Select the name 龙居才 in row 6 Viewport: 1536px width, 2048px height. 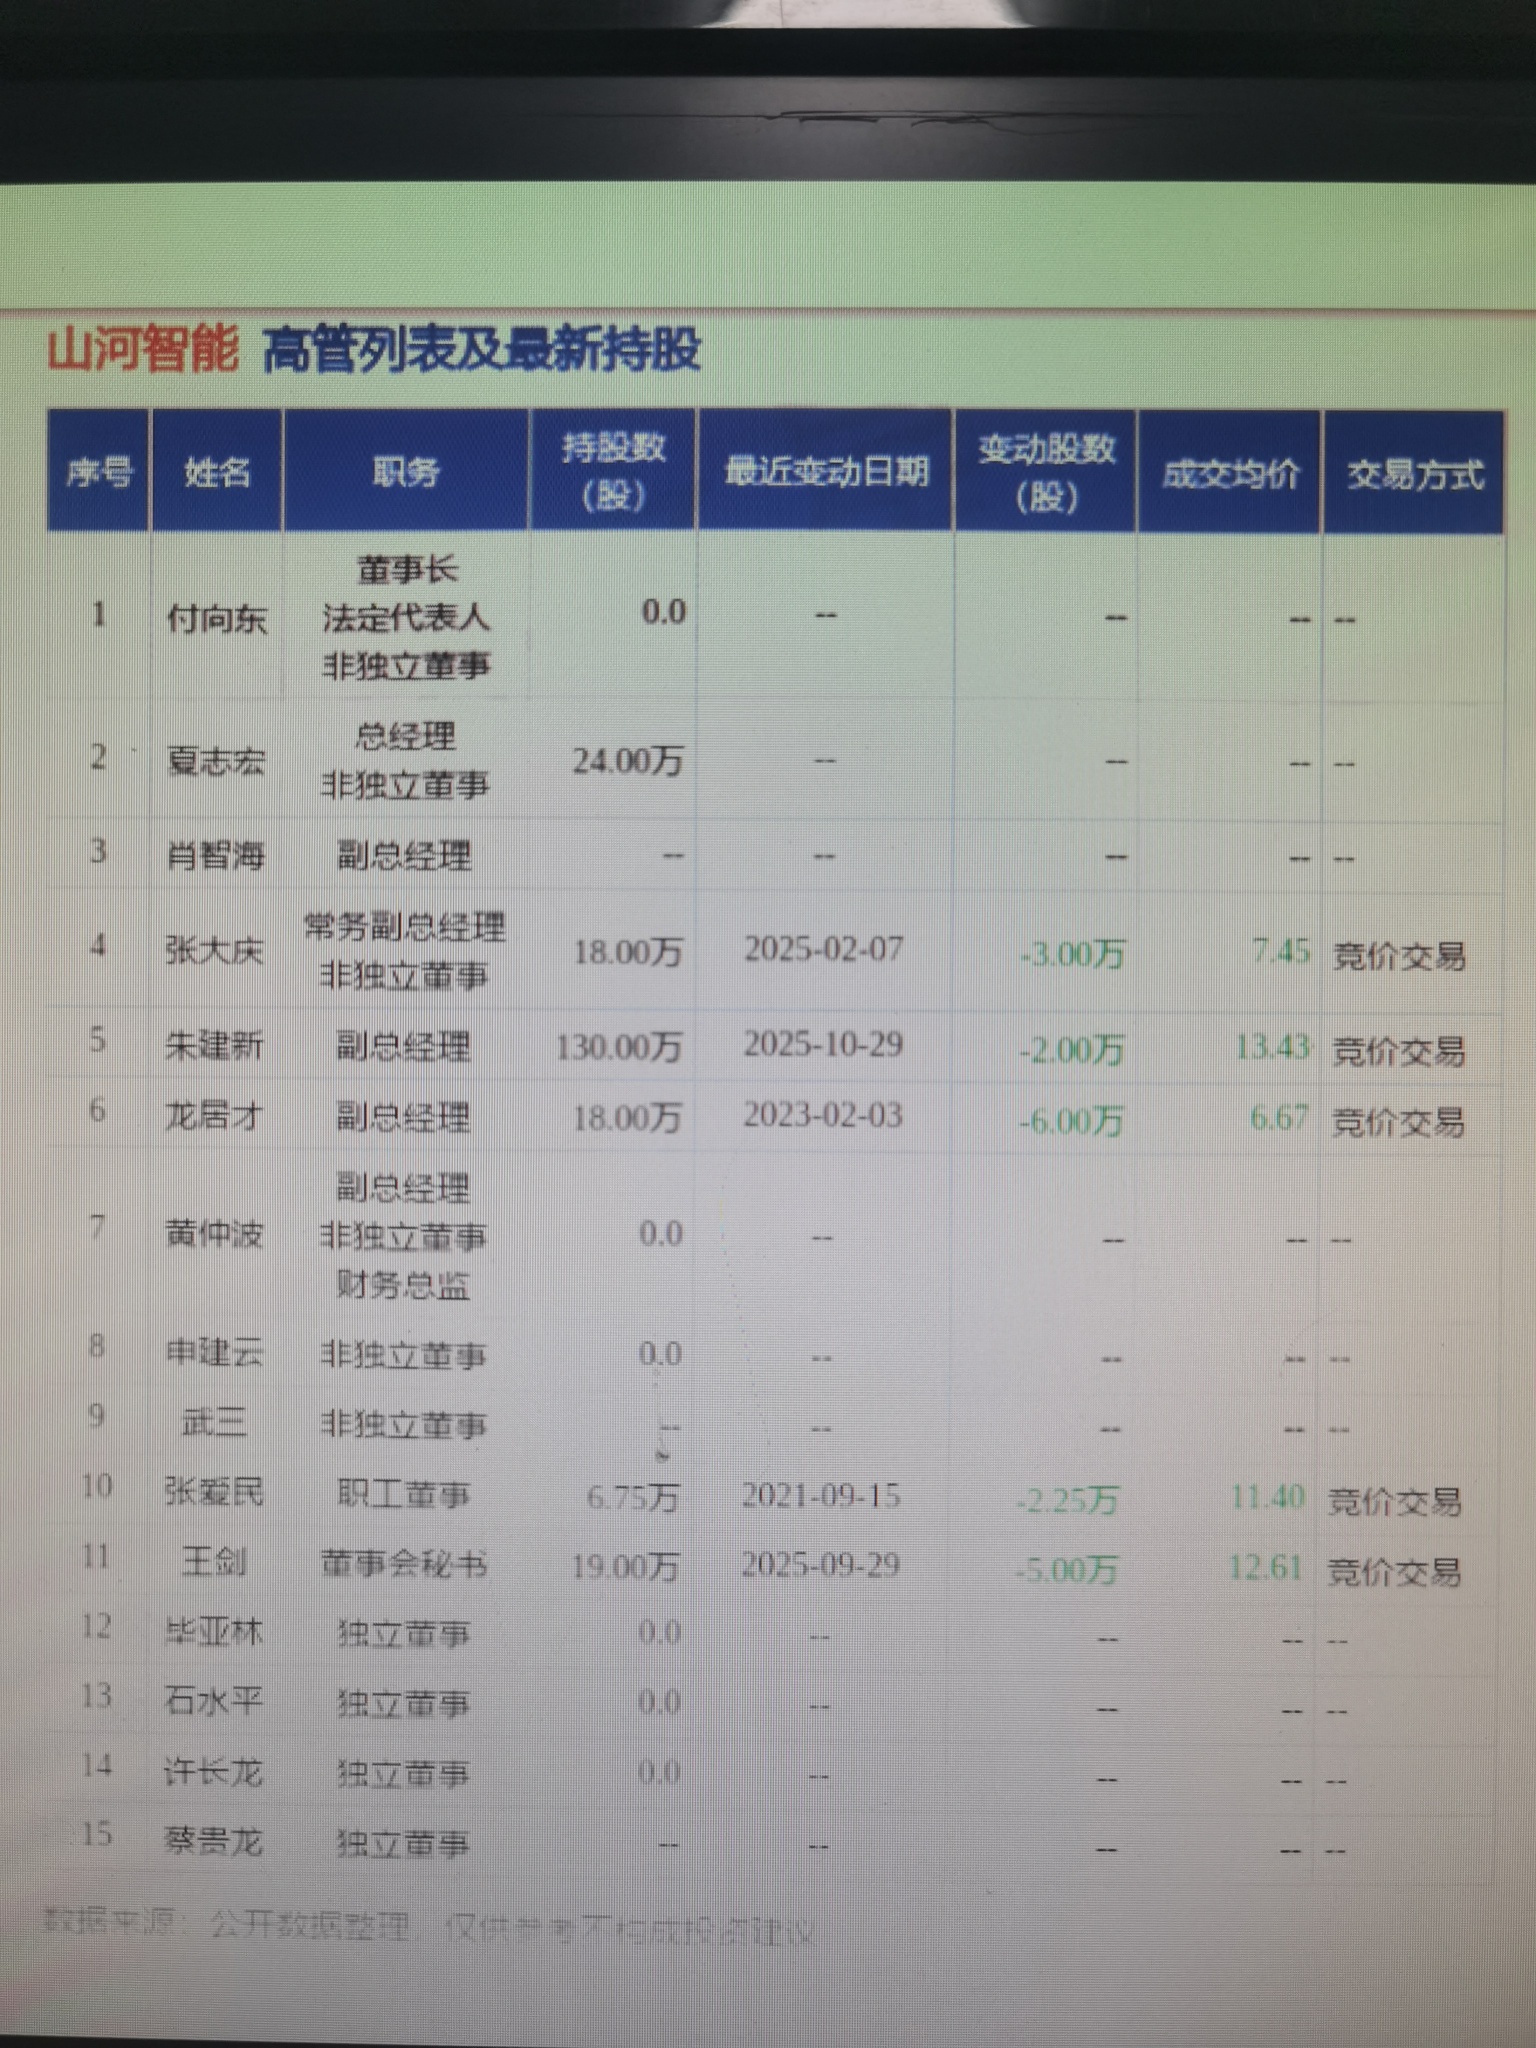coord(213,1116)
